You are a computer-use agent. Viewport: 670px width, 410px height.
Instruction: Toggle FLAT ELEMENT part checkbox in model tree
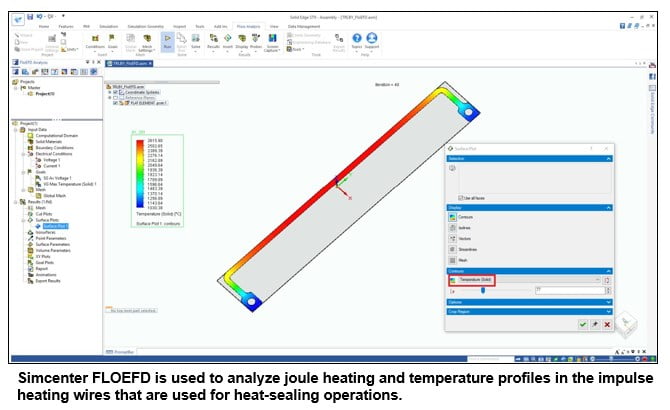[115, 103]
